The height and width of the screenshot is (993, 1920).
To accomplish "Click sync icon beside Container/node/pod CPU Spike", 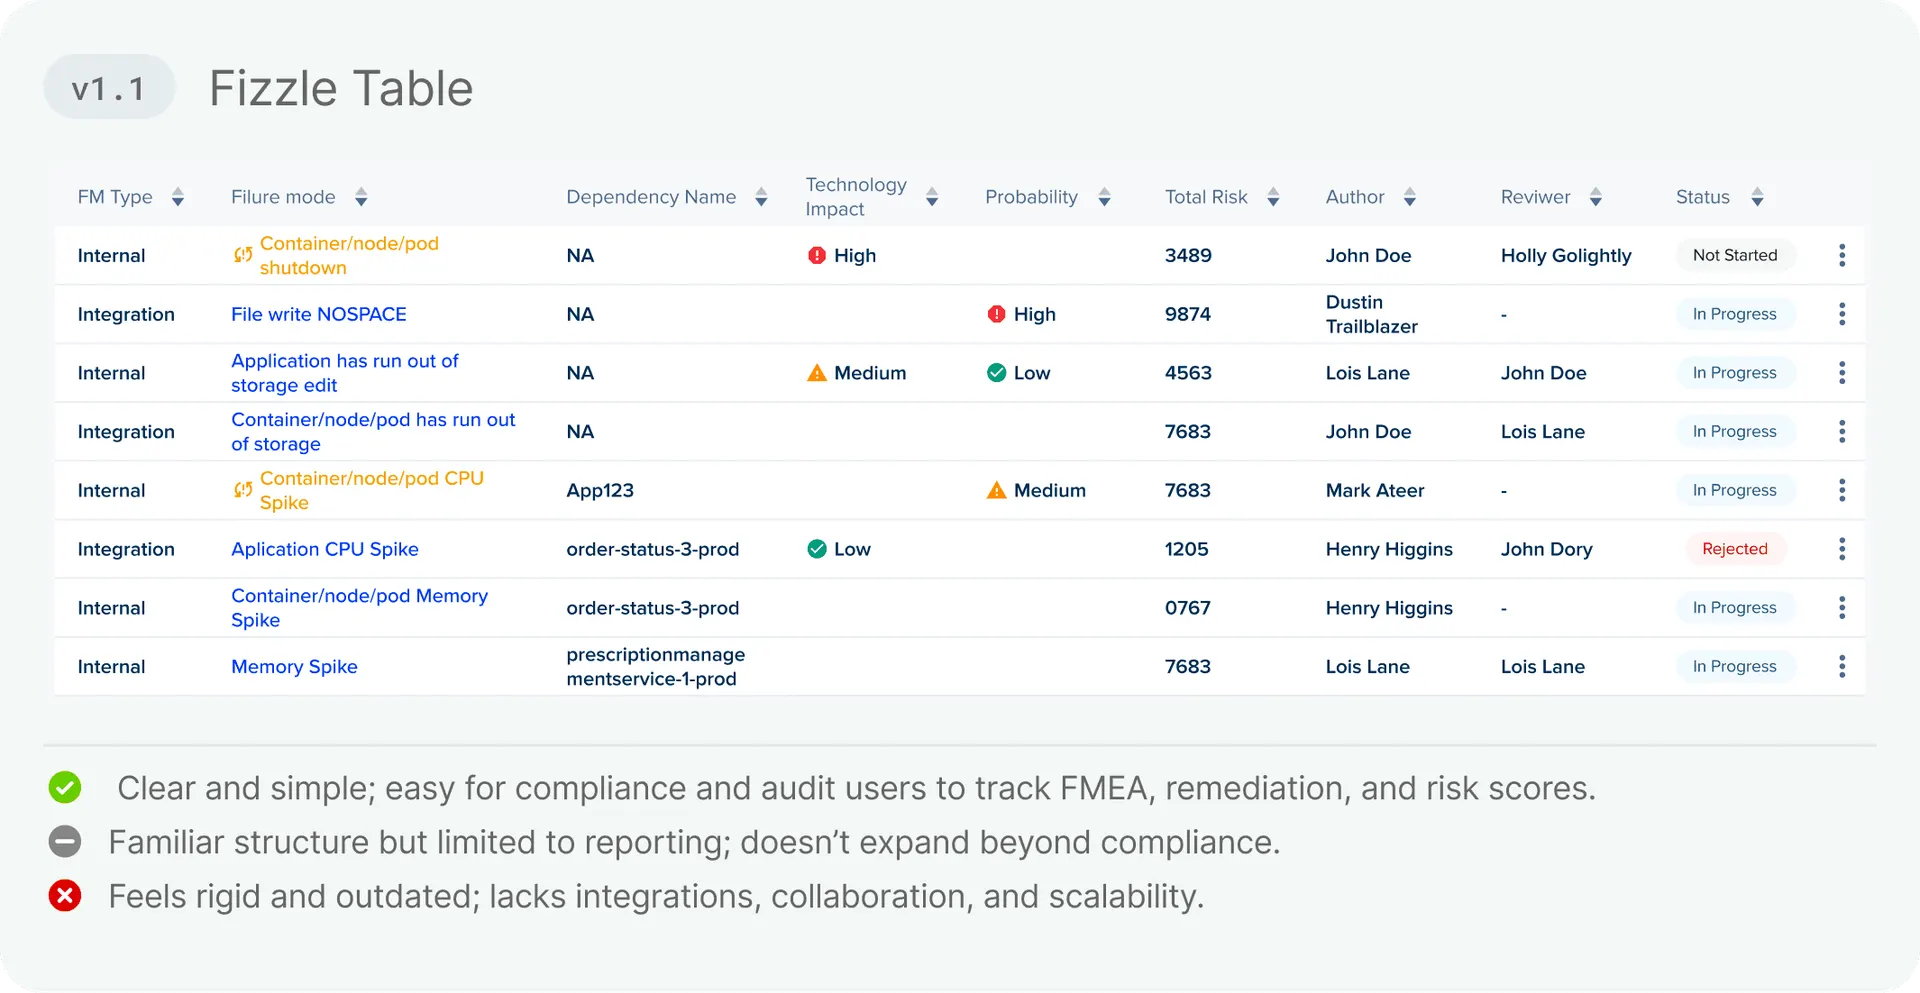I will 243,490.
